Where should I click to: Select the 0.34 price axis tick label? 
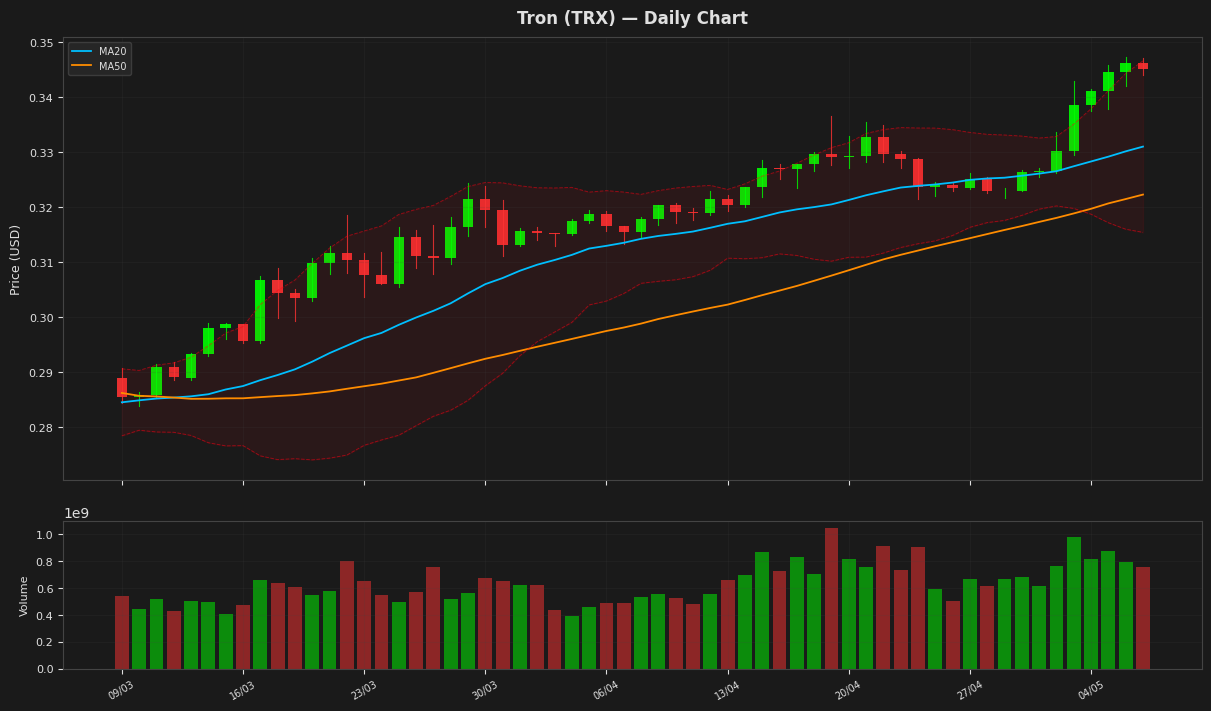point(41,98)
